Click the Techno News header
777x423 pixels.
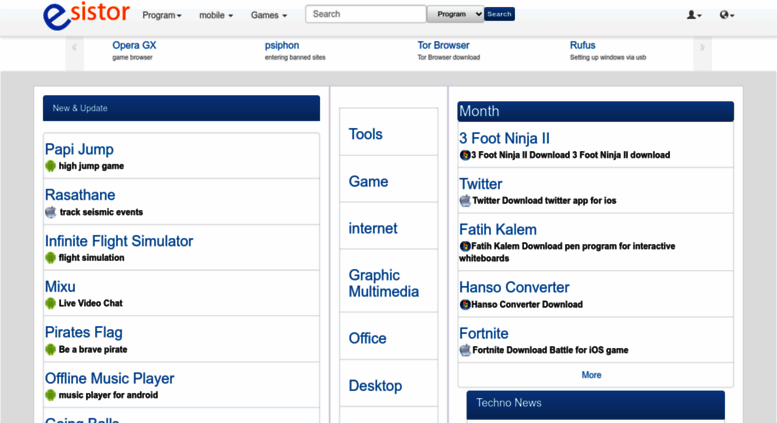pos(595,405)
